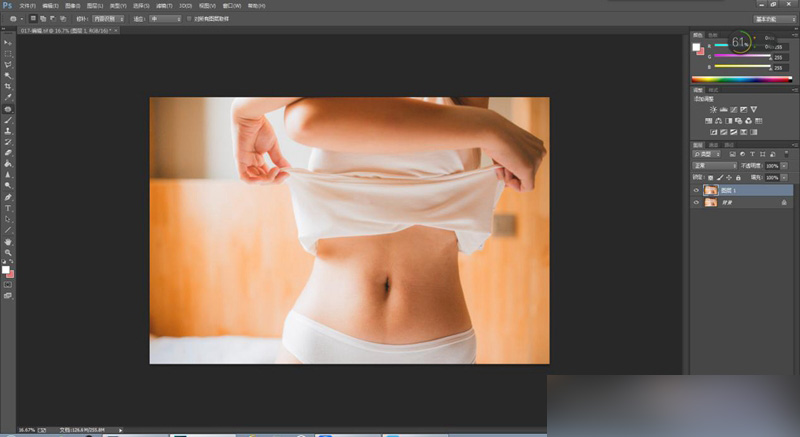Open the fill 100% dropdown arrow

[784, 177]
